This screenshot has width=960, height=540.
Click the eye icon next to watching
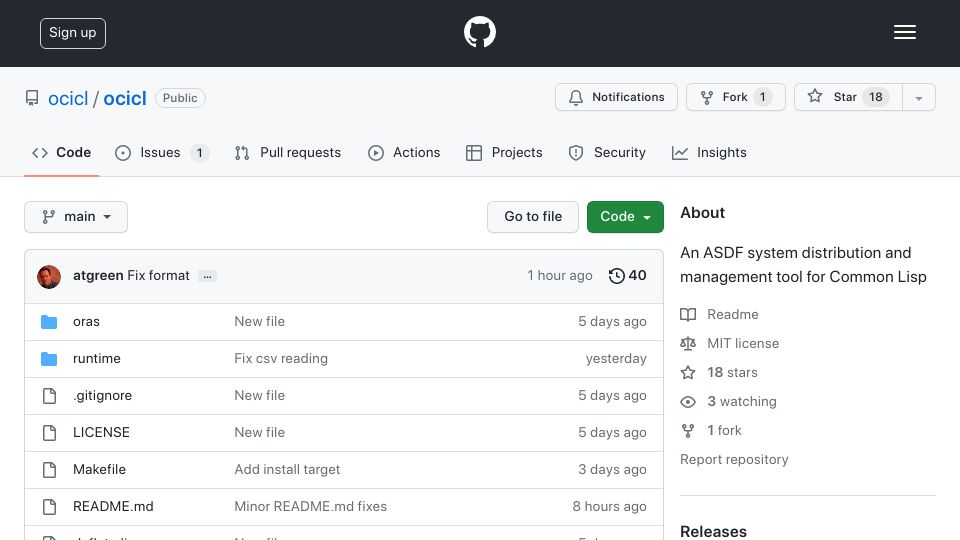click(688, 402)
